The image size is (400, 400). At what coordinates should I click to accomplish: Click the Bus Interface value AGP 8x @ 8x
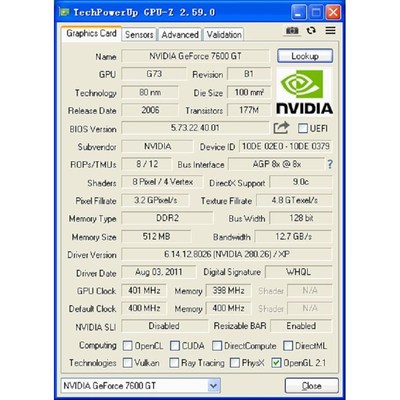coord(276,164)
